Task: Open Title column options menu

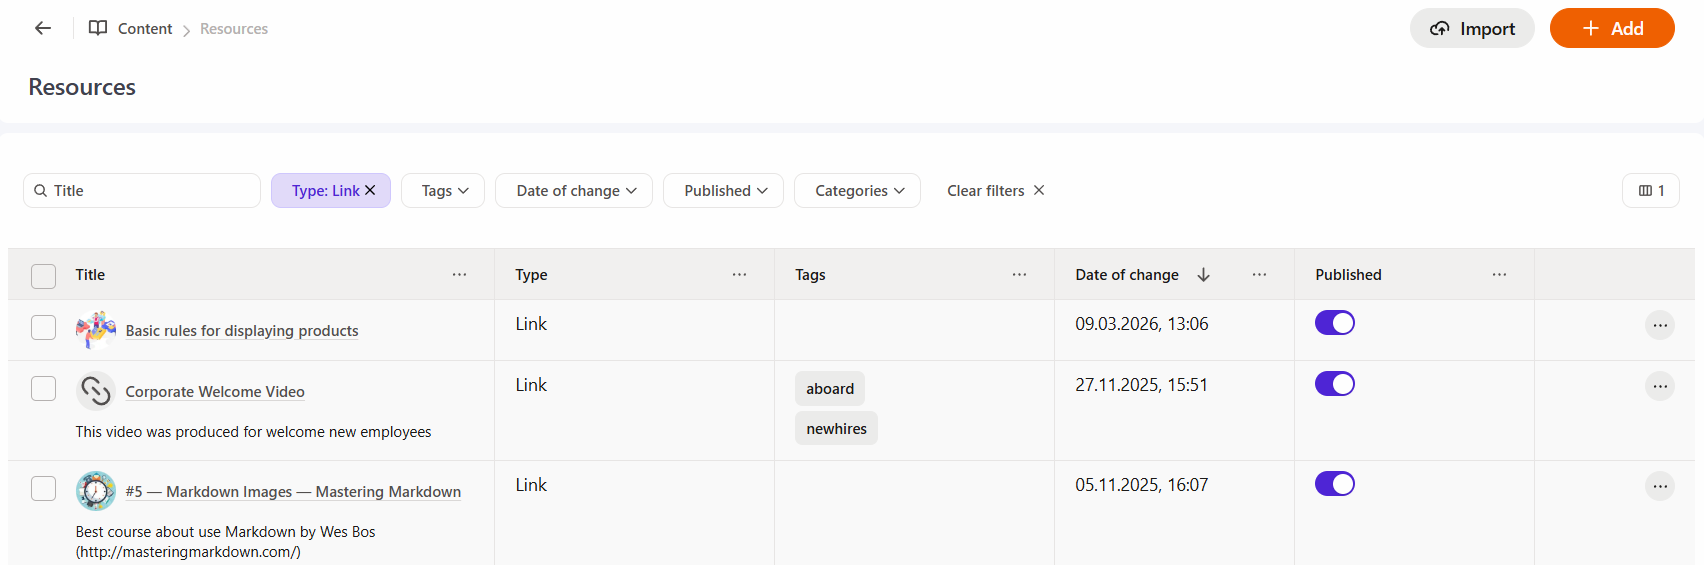Action: pos(459,274)
